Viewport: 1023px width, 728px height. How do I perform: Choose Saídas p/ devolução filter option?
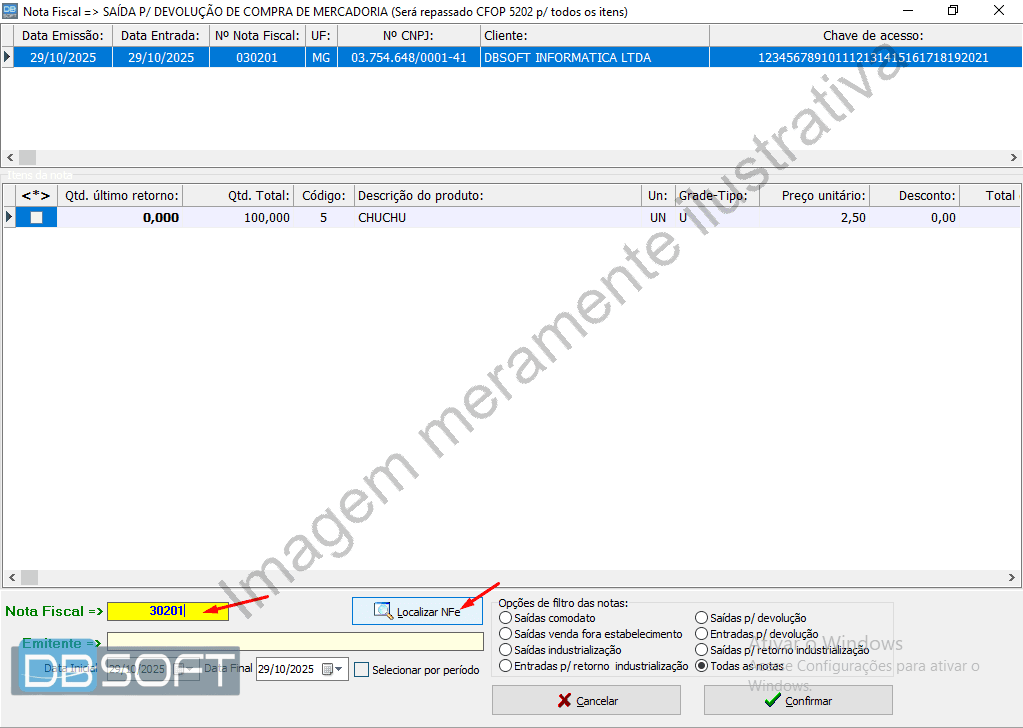tap(702, 619)
